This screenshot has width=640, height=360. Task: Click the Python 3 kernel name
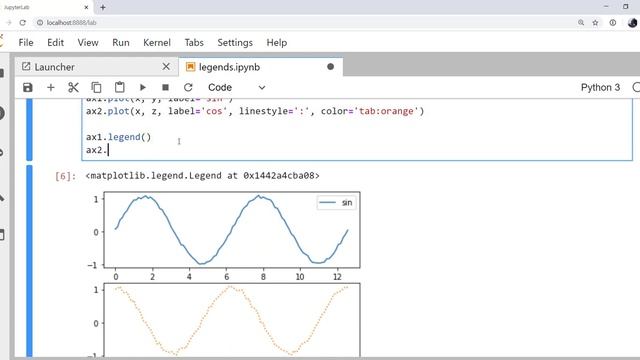[x=600, y=87]
